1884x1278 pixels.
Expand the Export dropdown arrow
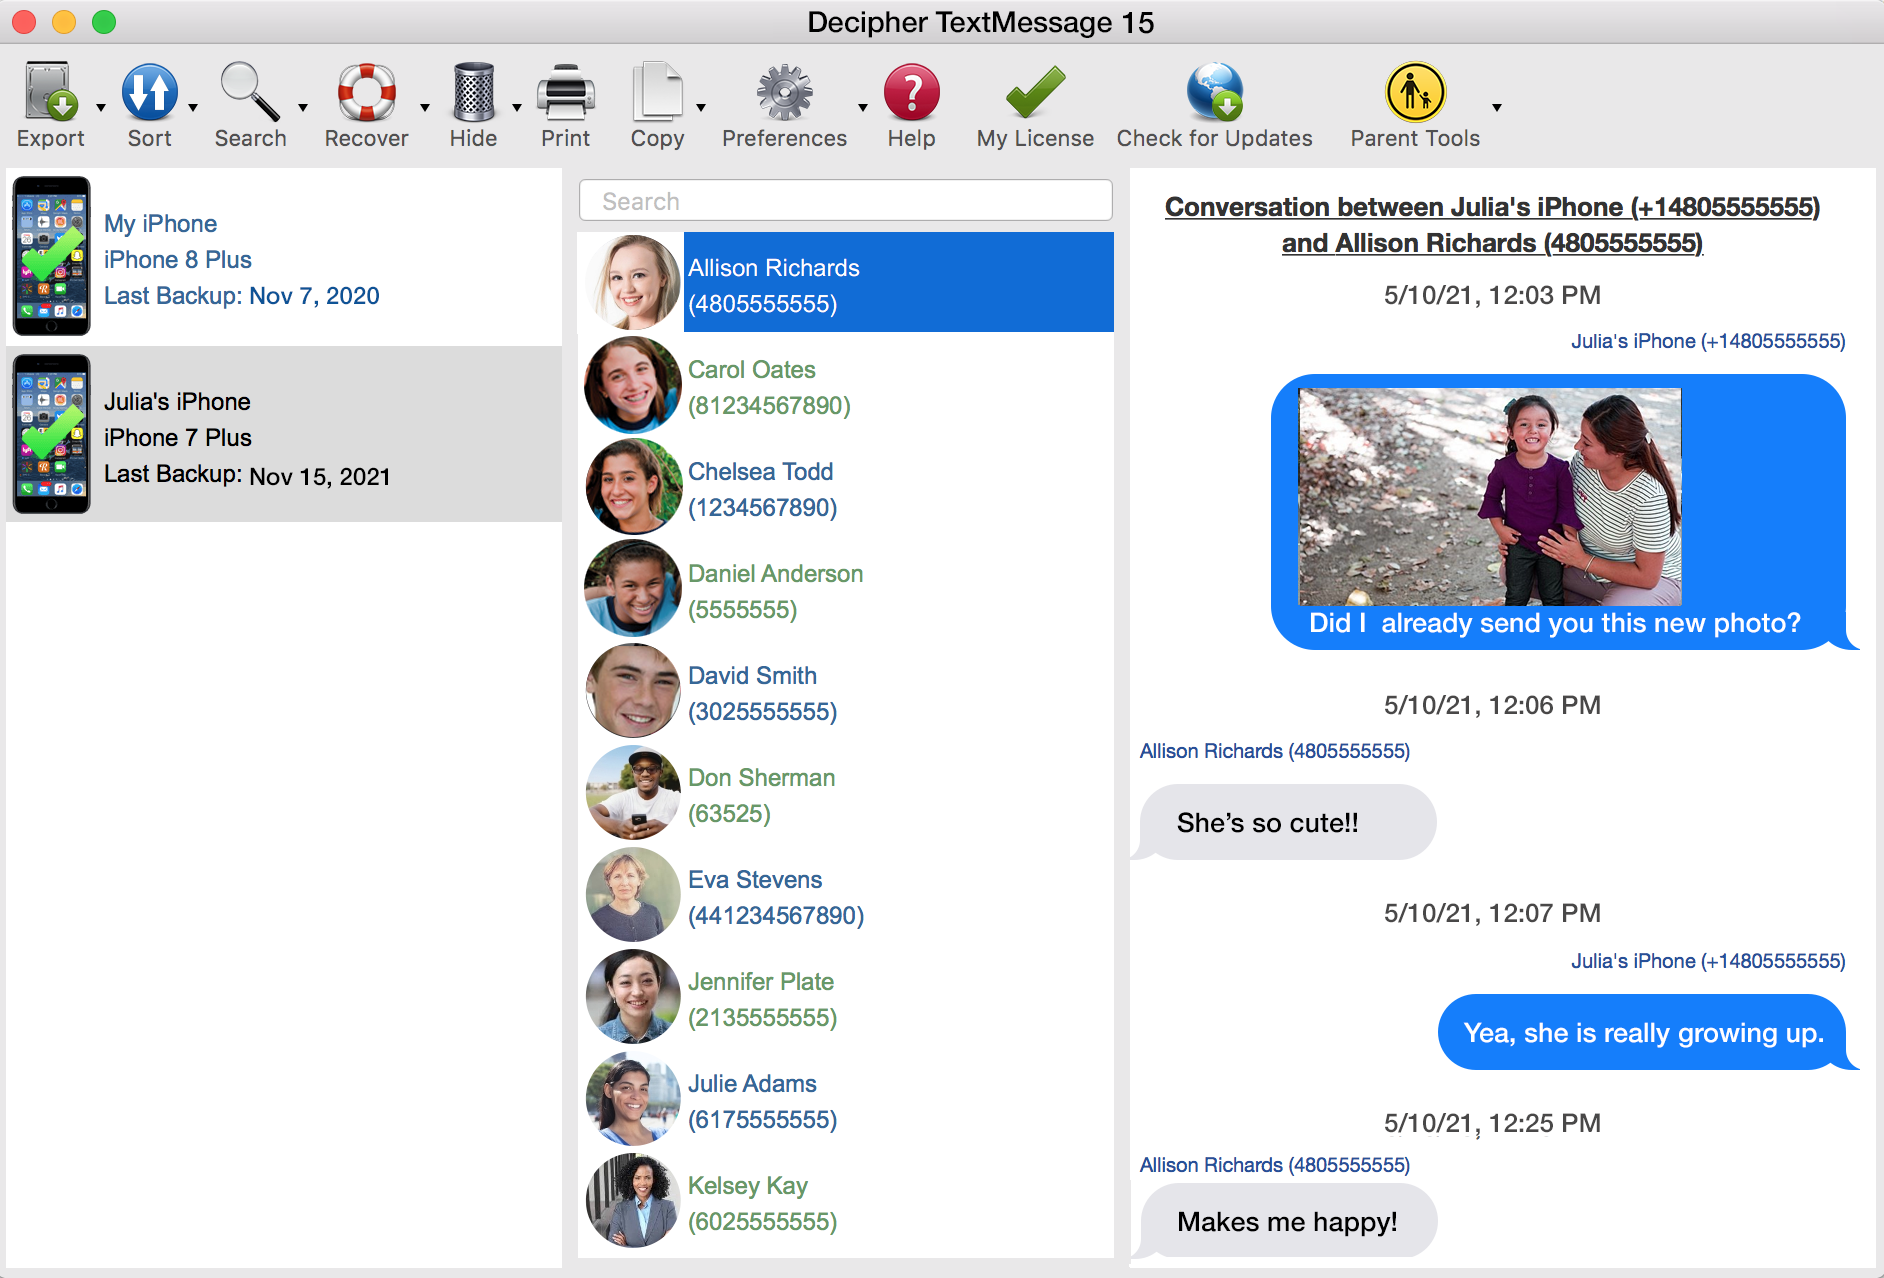pos(99,105)
